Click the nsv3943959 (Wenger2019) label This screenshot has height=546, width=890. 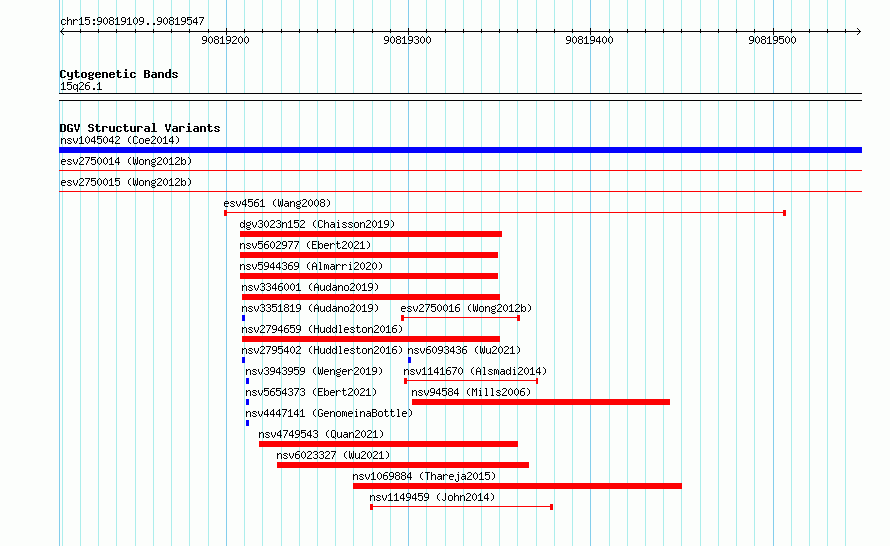(x=314, y=371)
